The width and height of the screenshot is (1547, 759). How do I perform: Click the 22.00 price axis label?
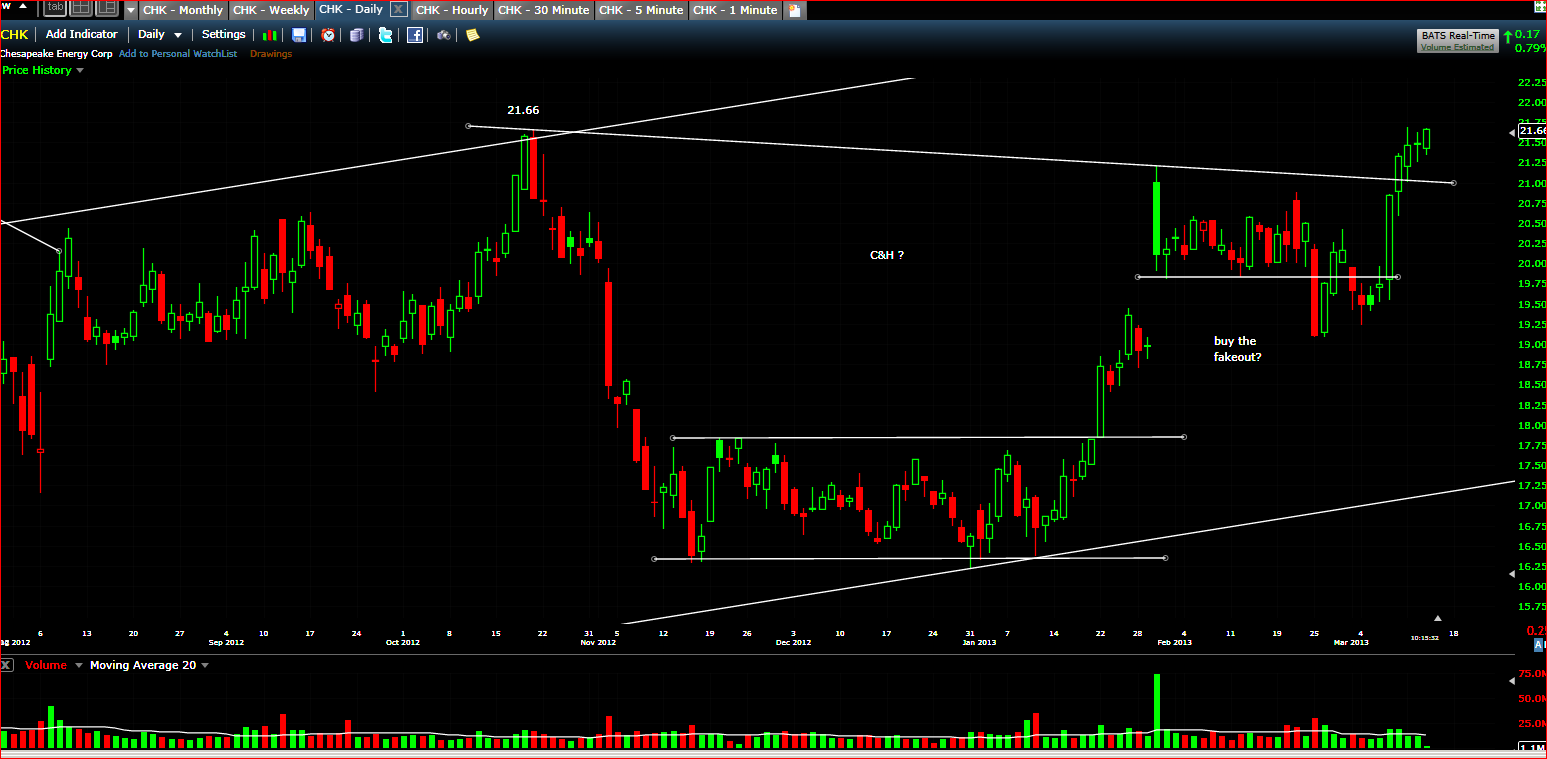(x=1531, y=103)
